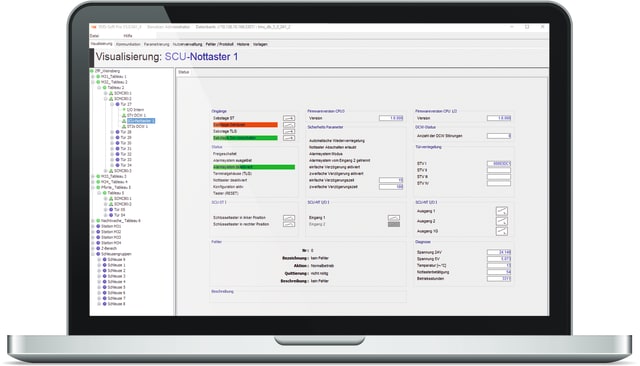640x366 pixels.
Task: Click the einfache Verzögerungszeit value field
Action: coord(391,180)
